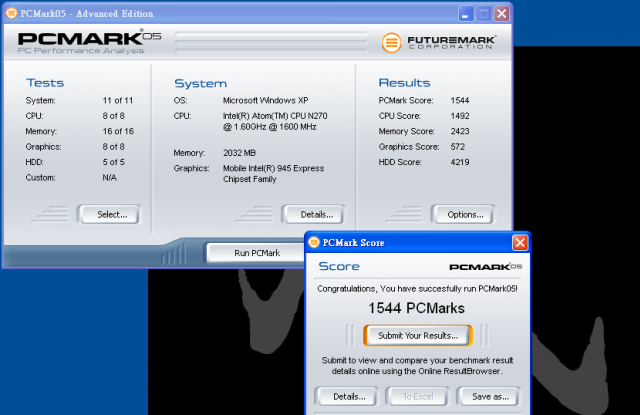The image size is (640, 415).
Task: Click the Results section heading
Action: point(404,83)
